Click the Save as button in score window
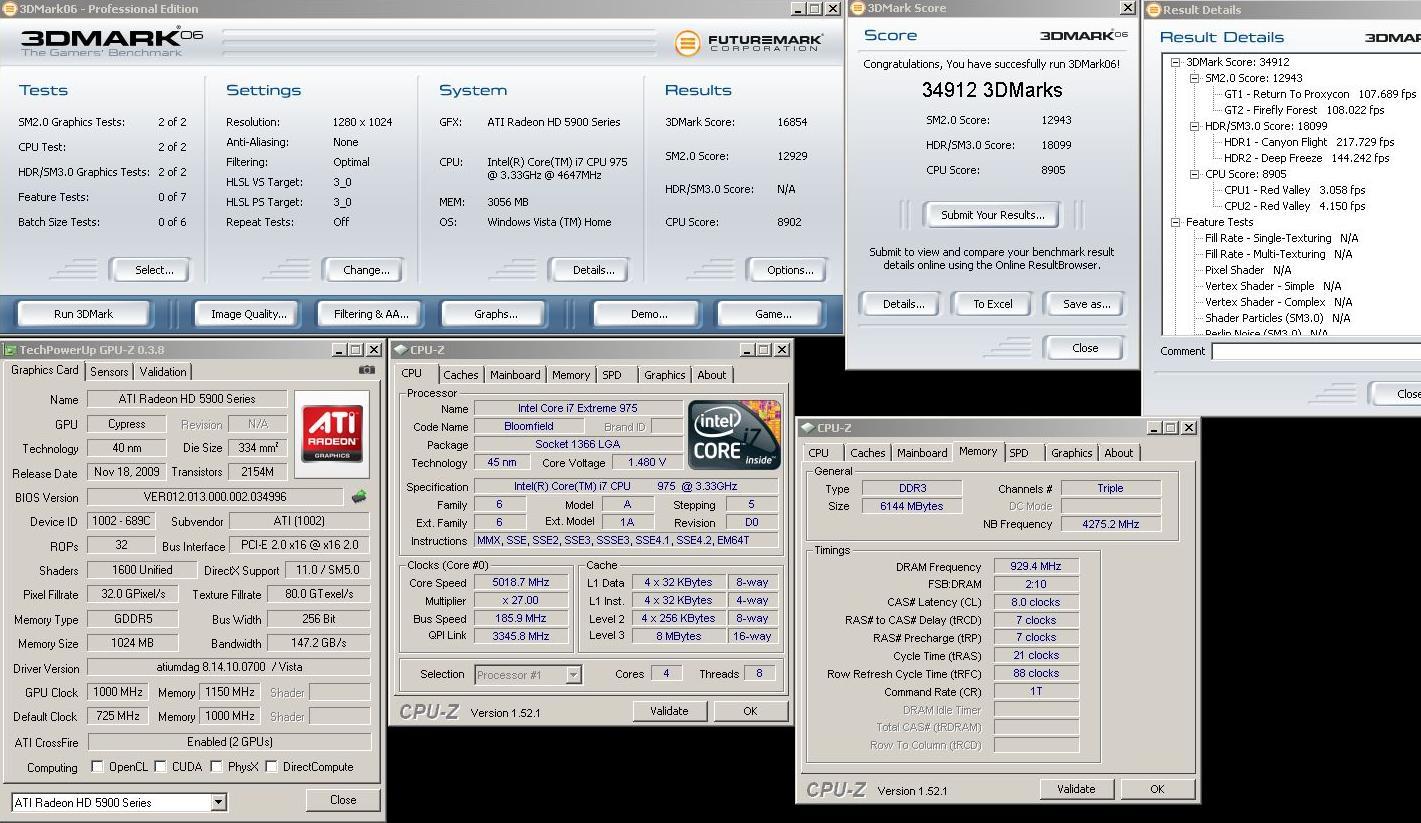 (1086, 304)
